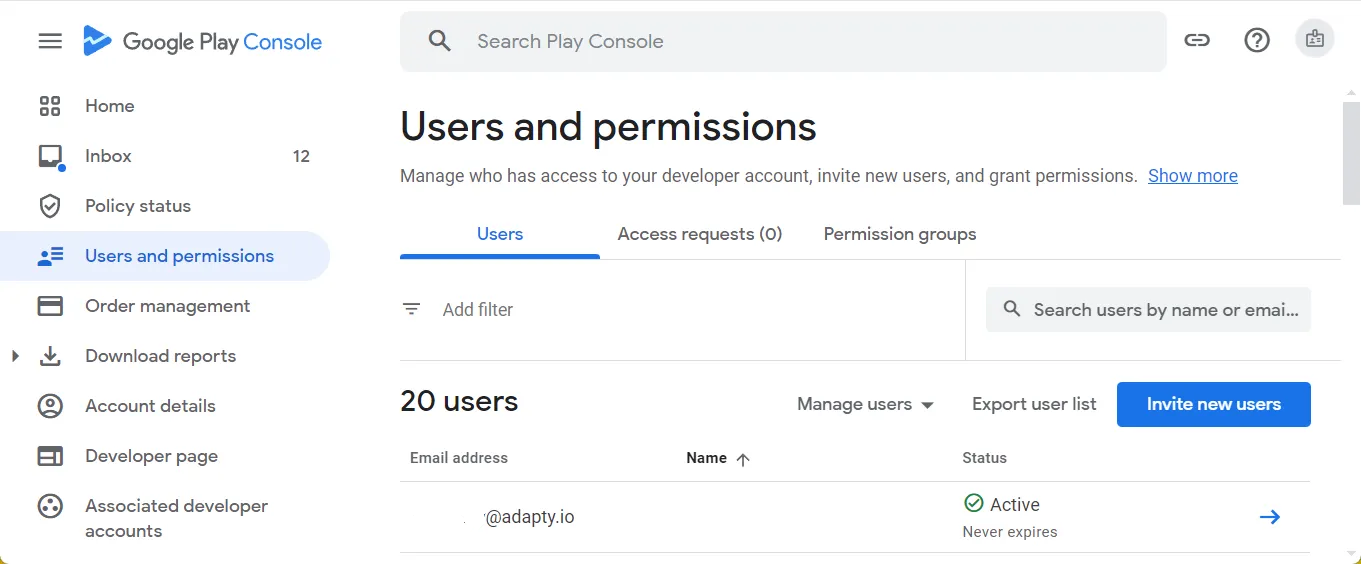
Task: Click the Search Play Console field
Action: pyautogui.click(x=780, y=41)
